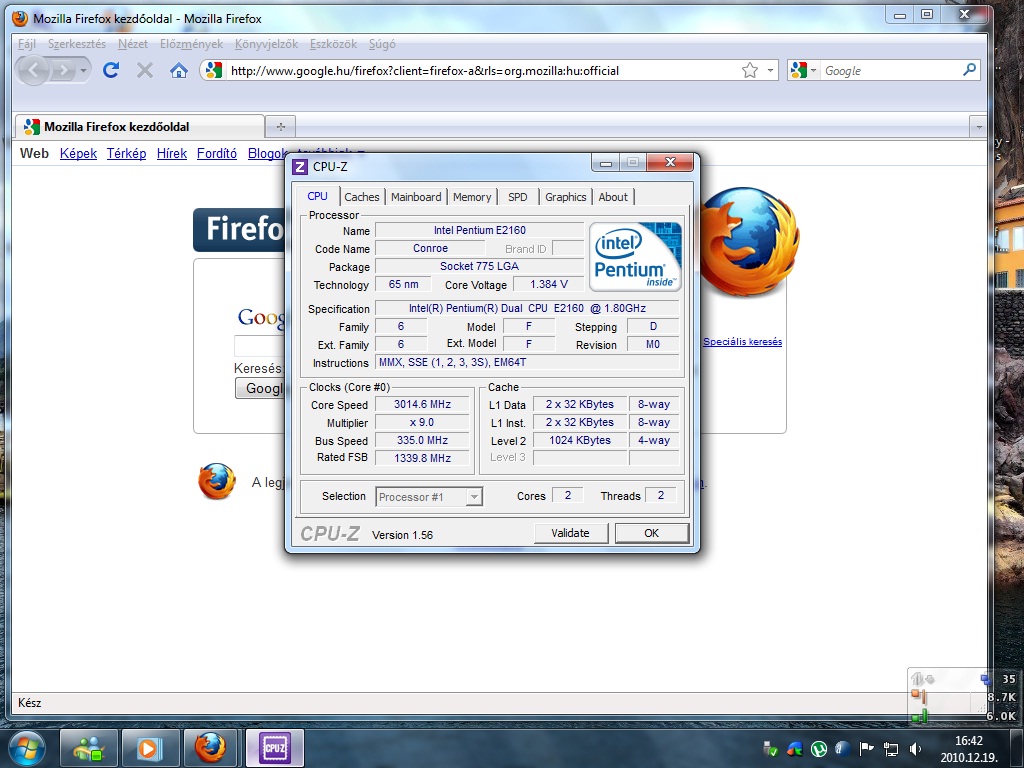The width and height of the screenshot is (1024, 768).
Task: Click the small Firefox icon below search box
Action: tap(217, 481)
